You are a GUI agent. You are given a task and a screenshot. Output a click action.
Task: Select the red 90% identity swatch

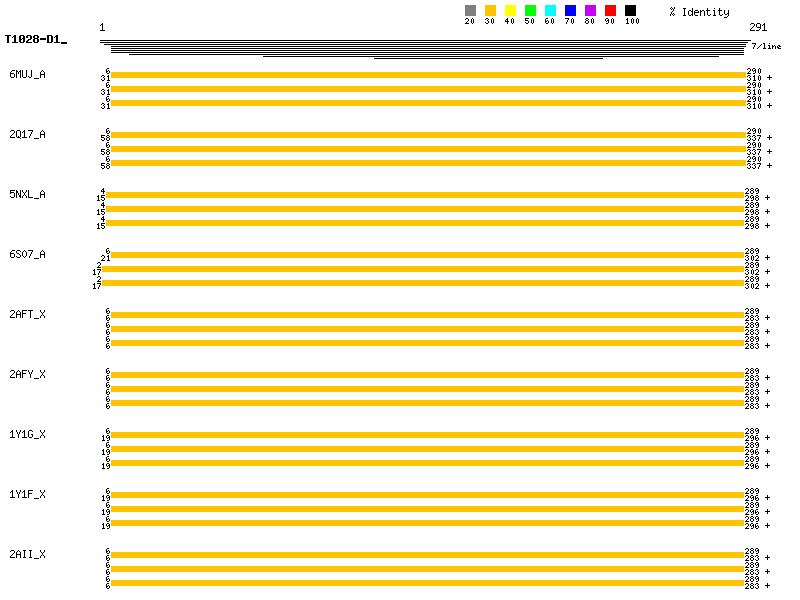coord(610,11)
